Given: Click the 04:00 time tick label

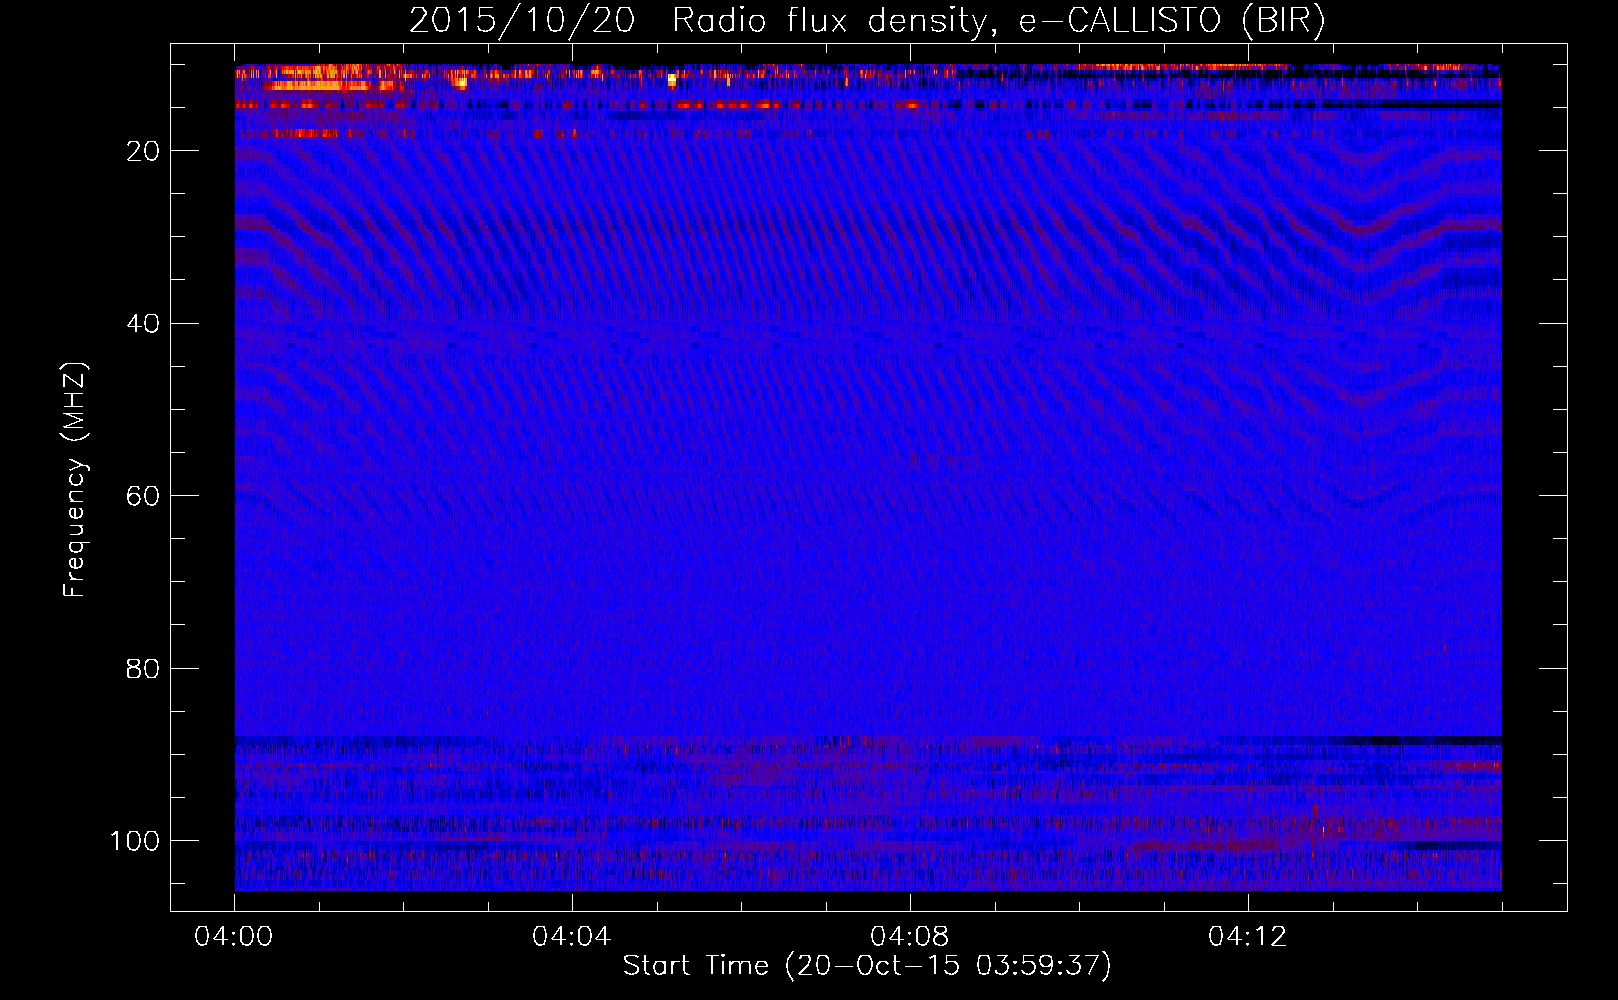Looking at the screenshot, I should 234,937.
